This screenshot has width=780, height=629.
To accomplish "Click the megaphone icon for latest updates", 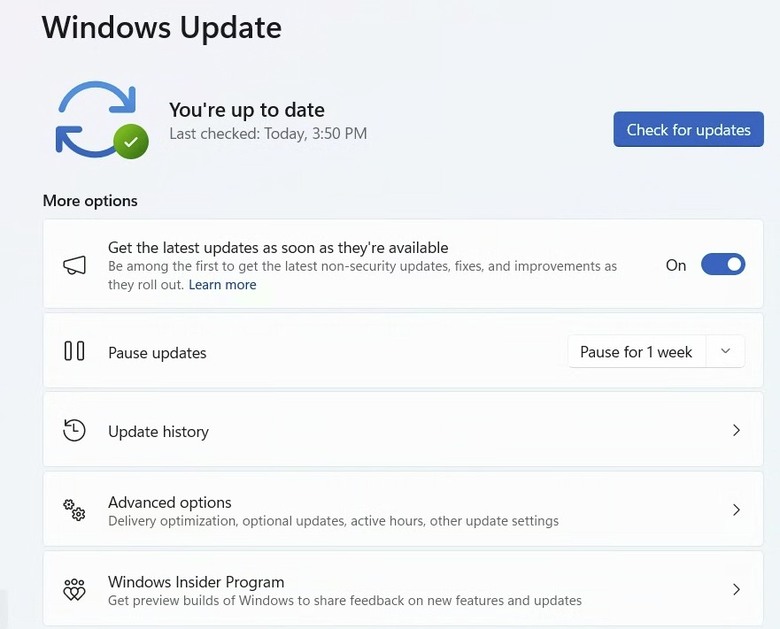I will point(75,265).
